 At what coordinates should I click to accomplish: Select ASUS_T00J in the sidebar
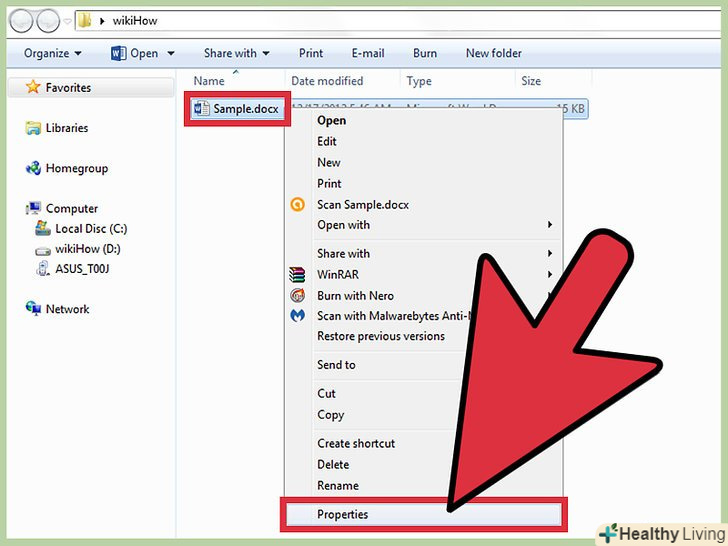(82, 269)
